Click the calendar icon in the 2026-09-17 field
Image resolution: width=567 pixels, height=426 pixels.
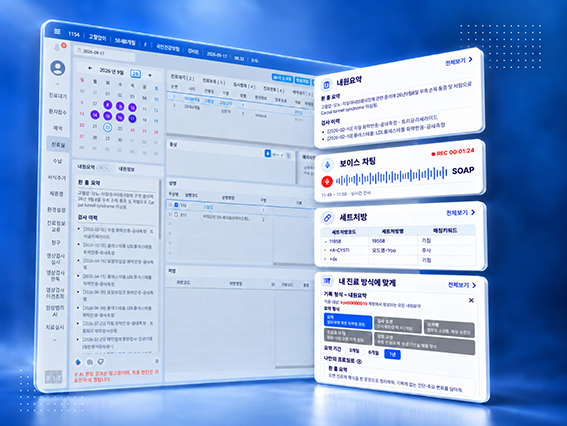coord(79,50)
